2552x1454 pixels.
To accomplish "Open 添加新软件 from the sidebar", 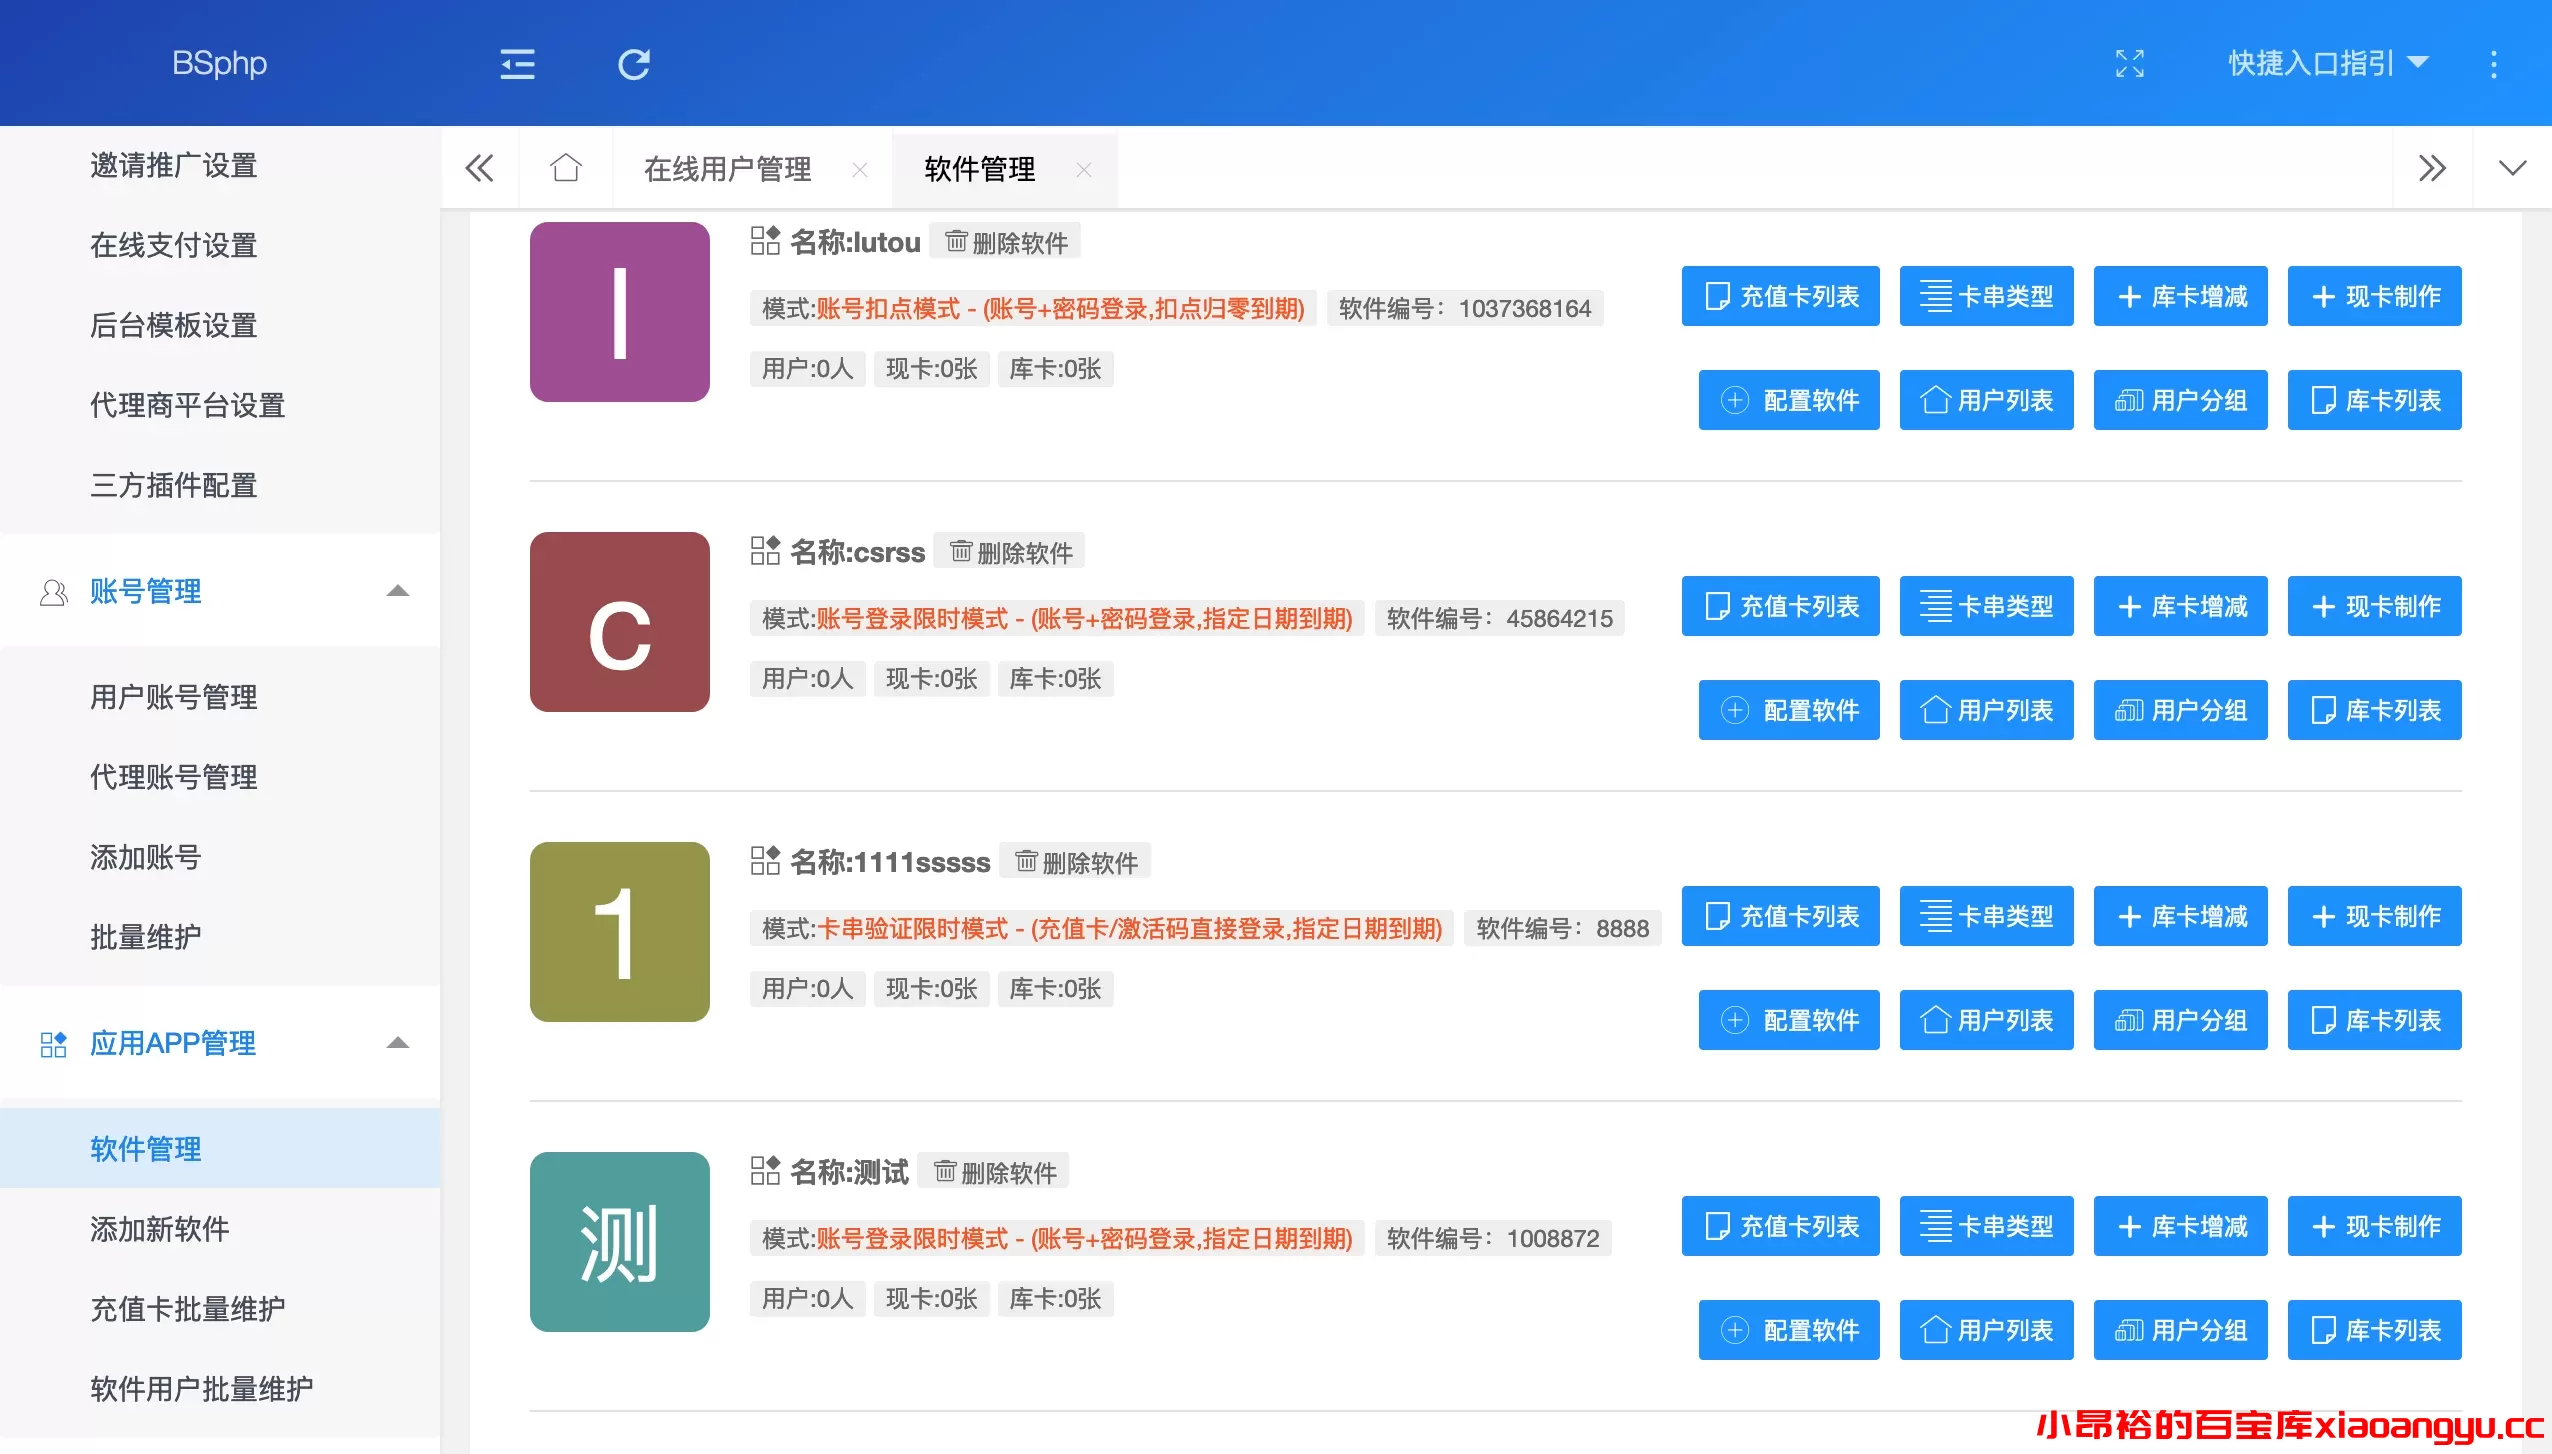I will pos(159,1228).
